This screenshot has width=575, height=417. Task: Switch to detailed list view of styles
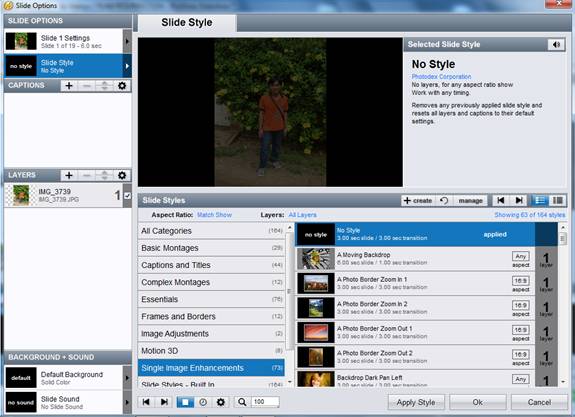pos(540,200)
